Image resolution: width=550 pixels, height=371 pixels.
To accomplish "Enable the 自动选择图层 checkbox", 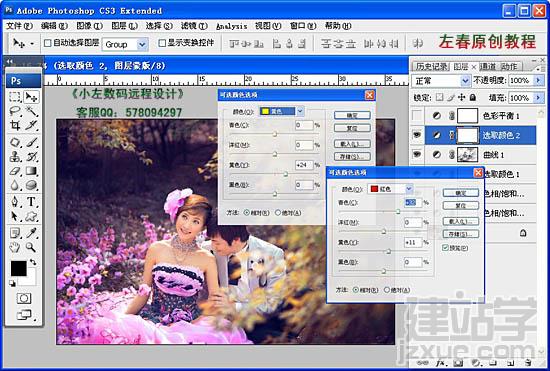I will pos(47,43).
